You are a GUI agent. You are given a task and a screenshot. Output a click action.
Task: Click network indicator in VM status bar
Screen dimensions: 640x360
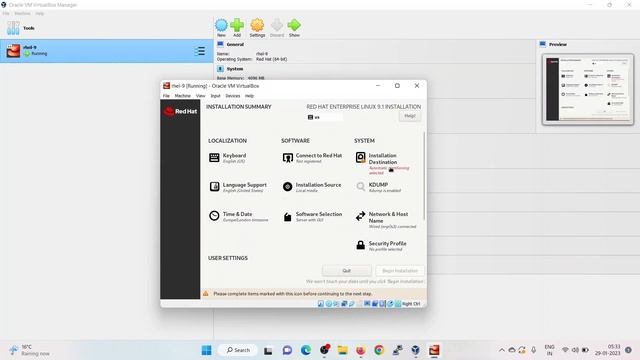point(344,304)
